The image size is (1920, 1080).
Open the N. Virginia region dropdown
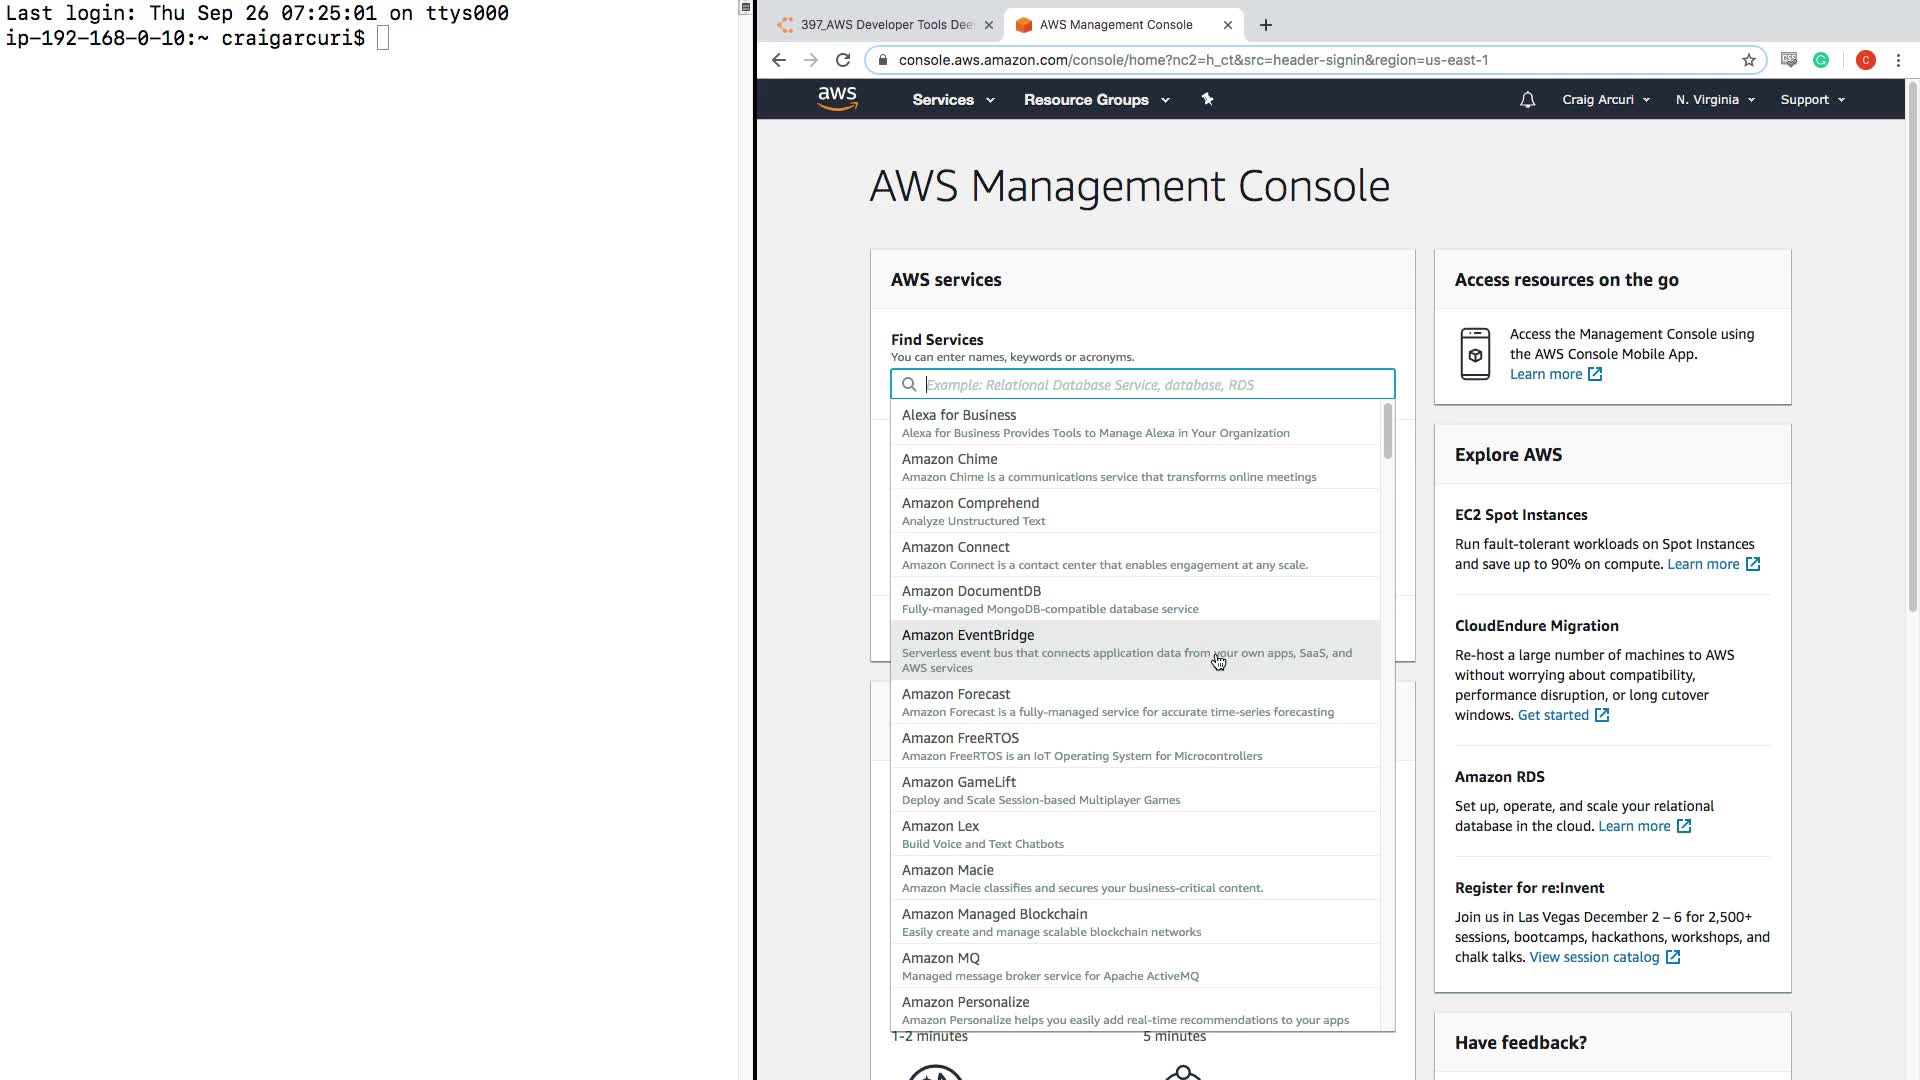1714,100
